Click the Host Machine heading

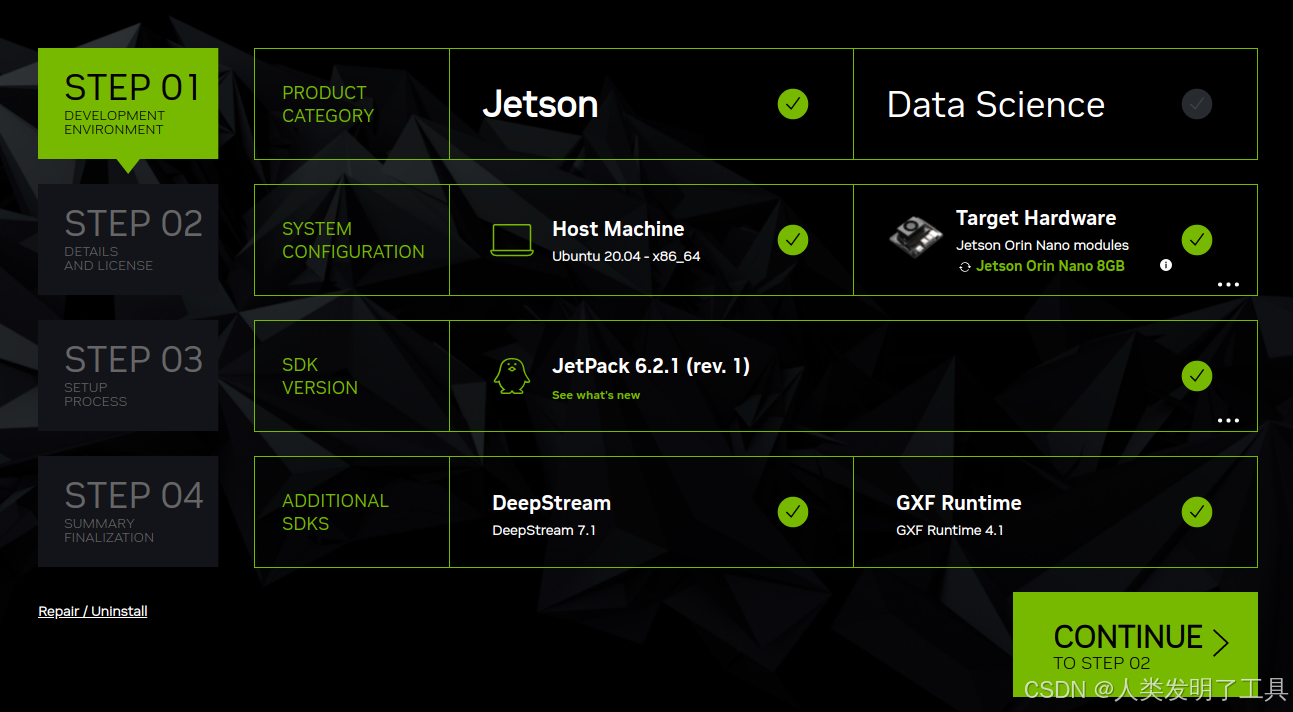point(618,229)
